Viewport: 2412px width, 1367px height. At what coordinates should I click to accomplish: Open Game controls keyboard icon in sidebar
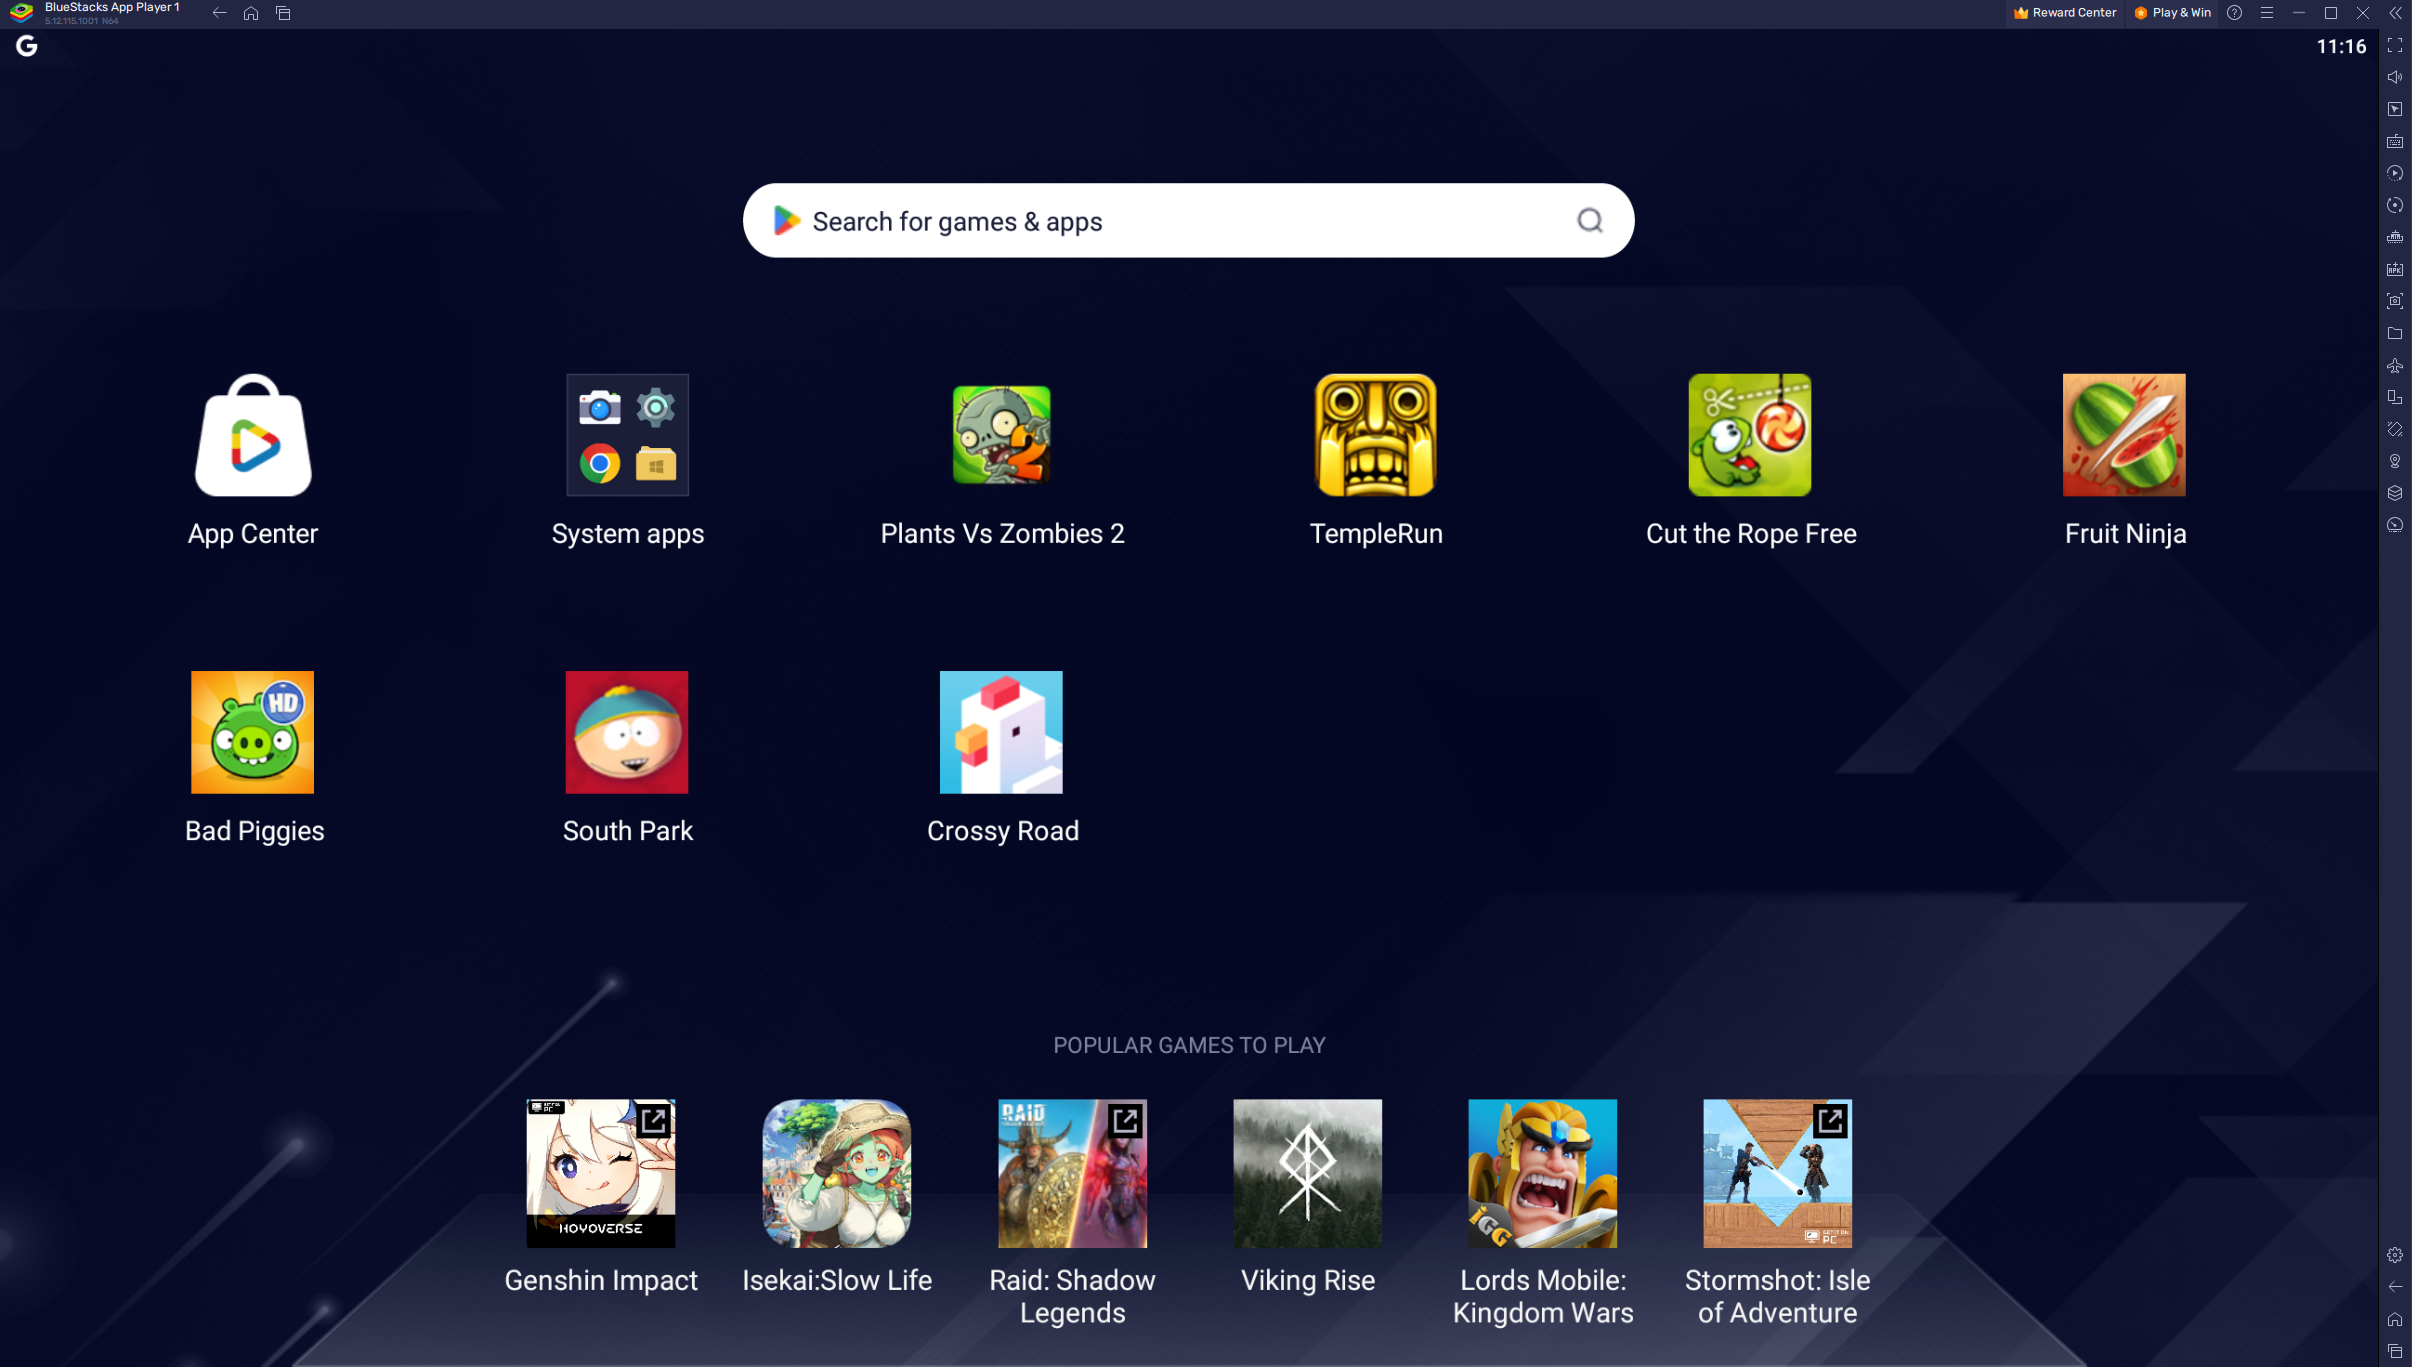pos(2395,141)
